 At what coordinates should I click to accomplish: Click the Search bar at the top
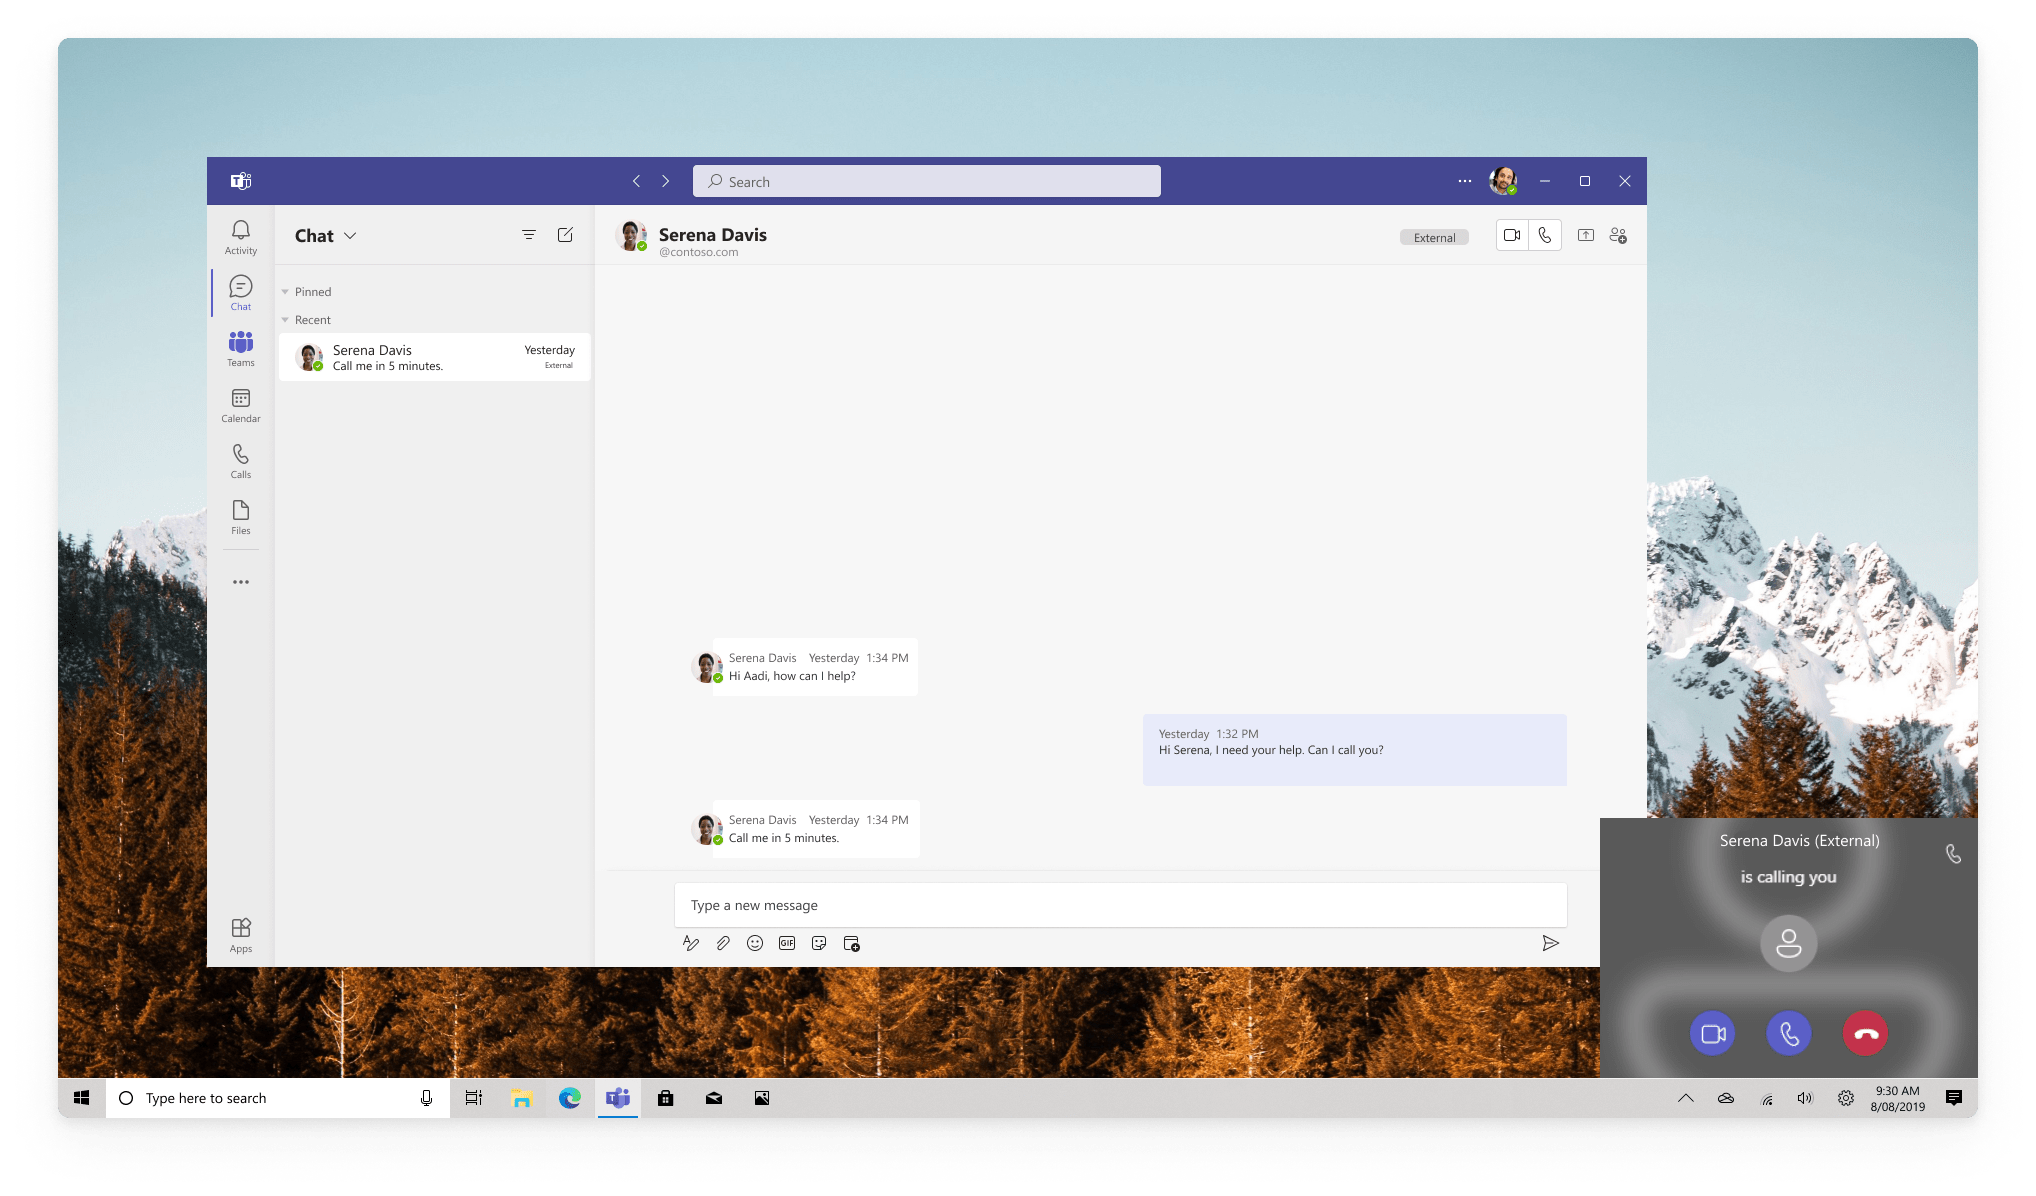point(925,181)
